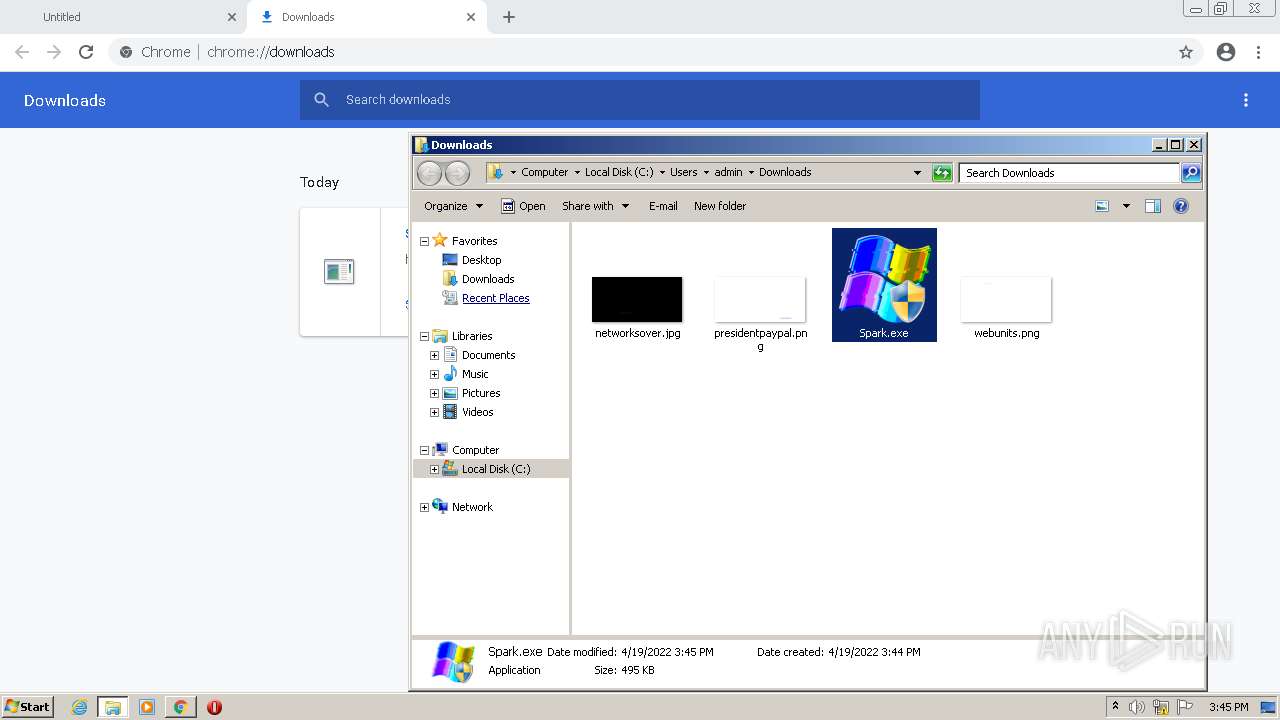This screenshot has width=1280, height=720.
Task: Go forward in Explorer window
Action: click(x=457, y=173)
